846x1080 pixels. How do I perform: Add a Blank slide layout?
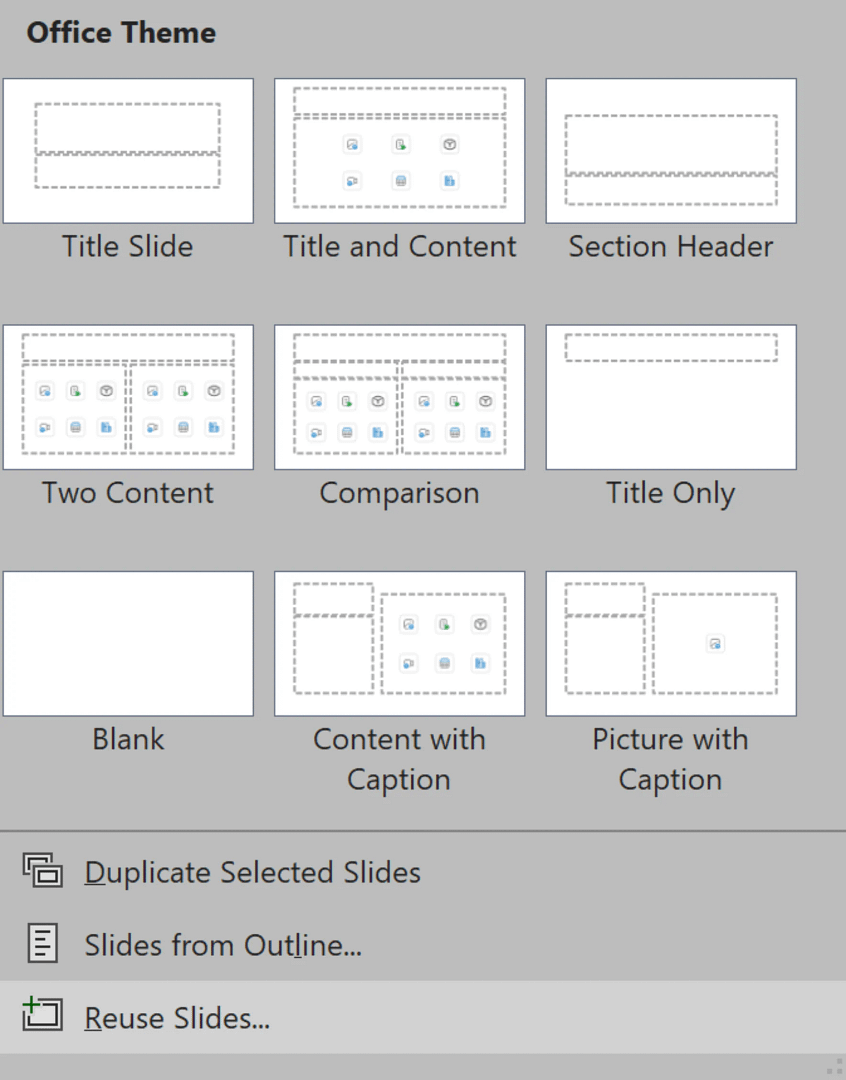pos(128,643)
